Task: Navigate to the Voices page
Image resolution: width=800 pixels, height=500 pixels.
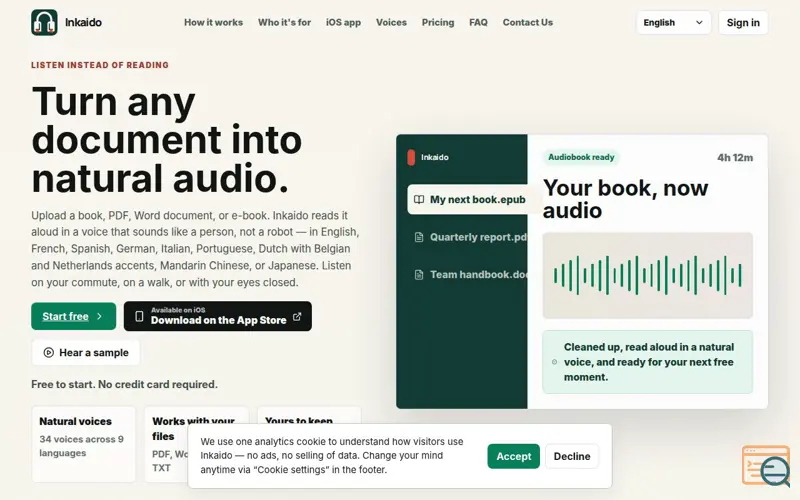Action: click(x=391, y=22)
